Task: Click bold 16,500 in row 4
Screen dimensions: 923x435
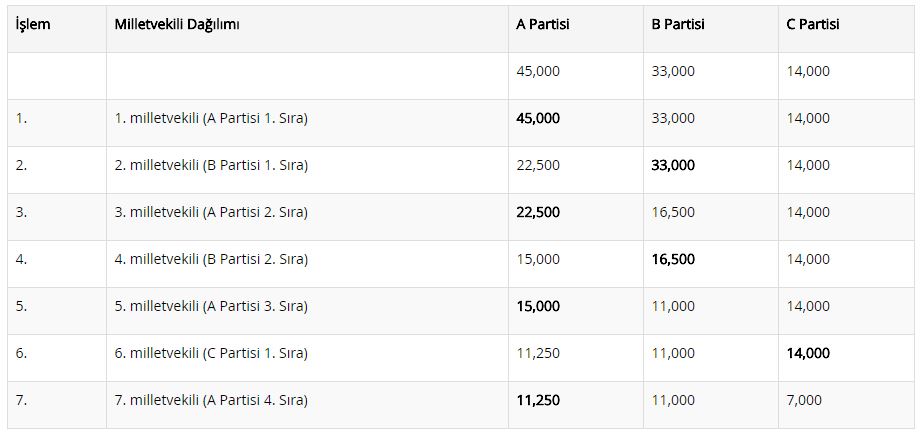Action: [x=673, y=259]
